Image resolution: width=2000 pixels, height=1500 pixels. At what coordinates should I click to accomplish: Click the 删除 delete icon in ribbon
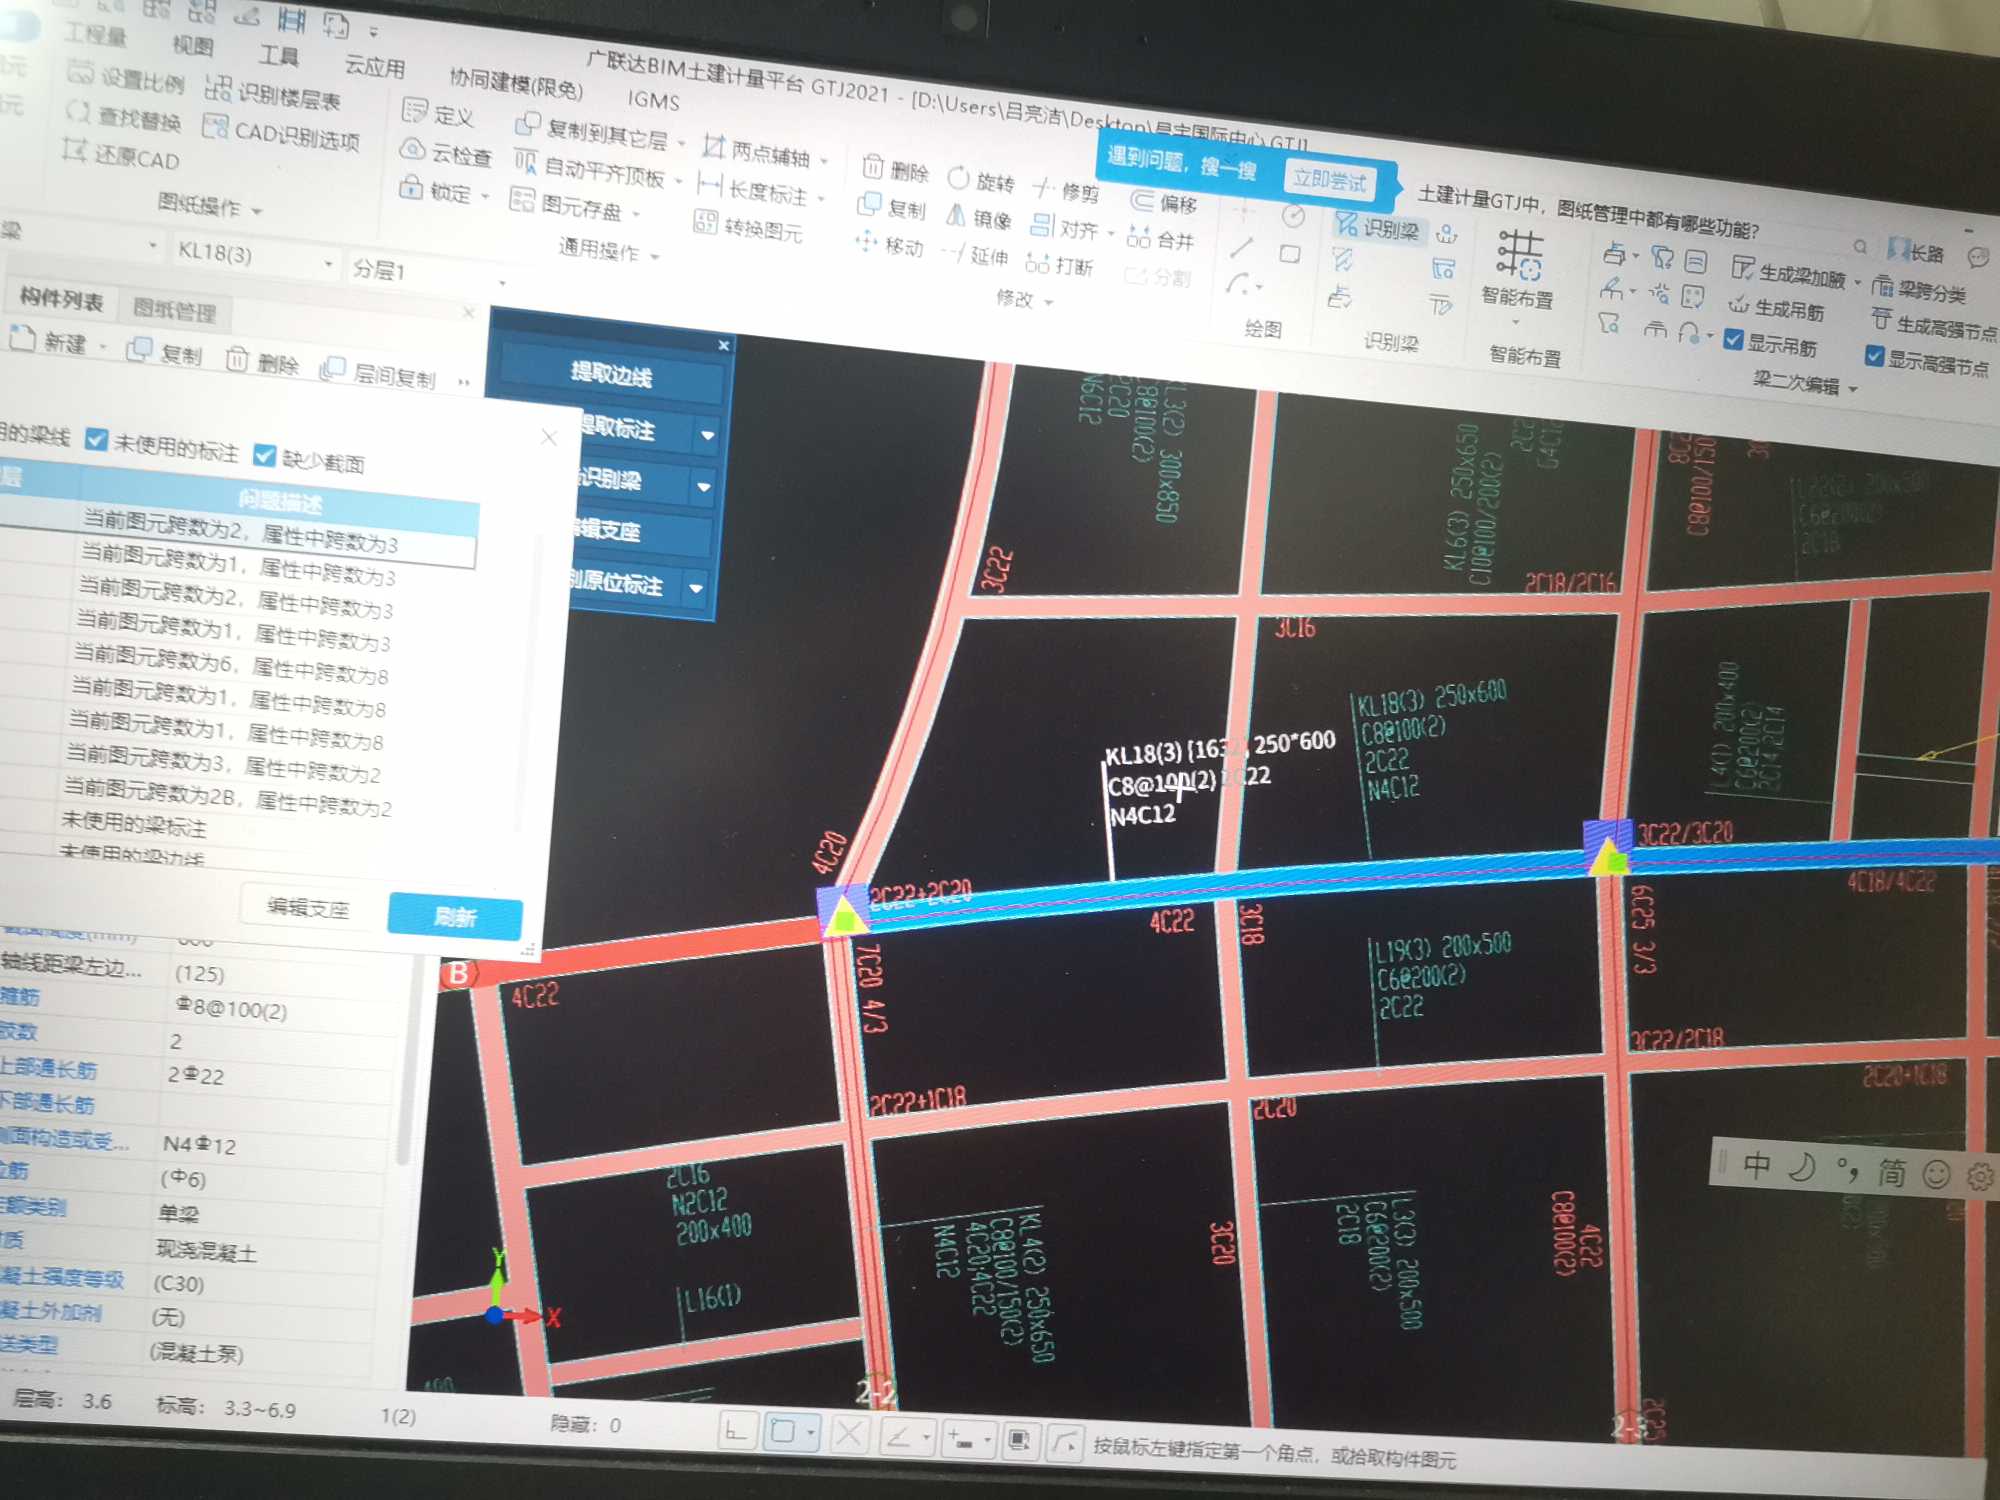[x=873, y=167]
